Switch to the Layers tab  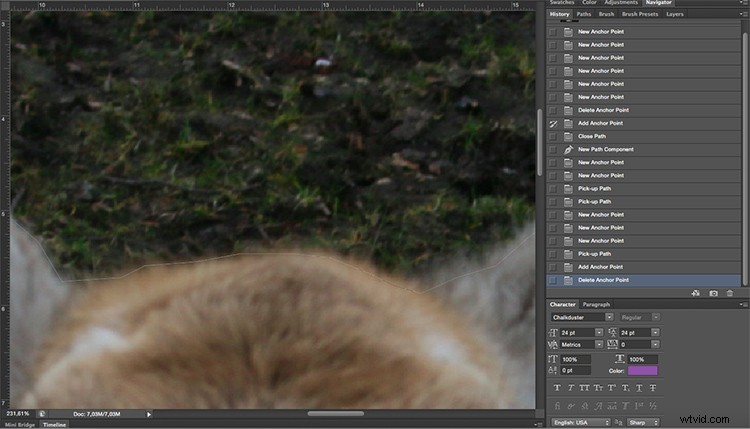click(x=674, y=14)
